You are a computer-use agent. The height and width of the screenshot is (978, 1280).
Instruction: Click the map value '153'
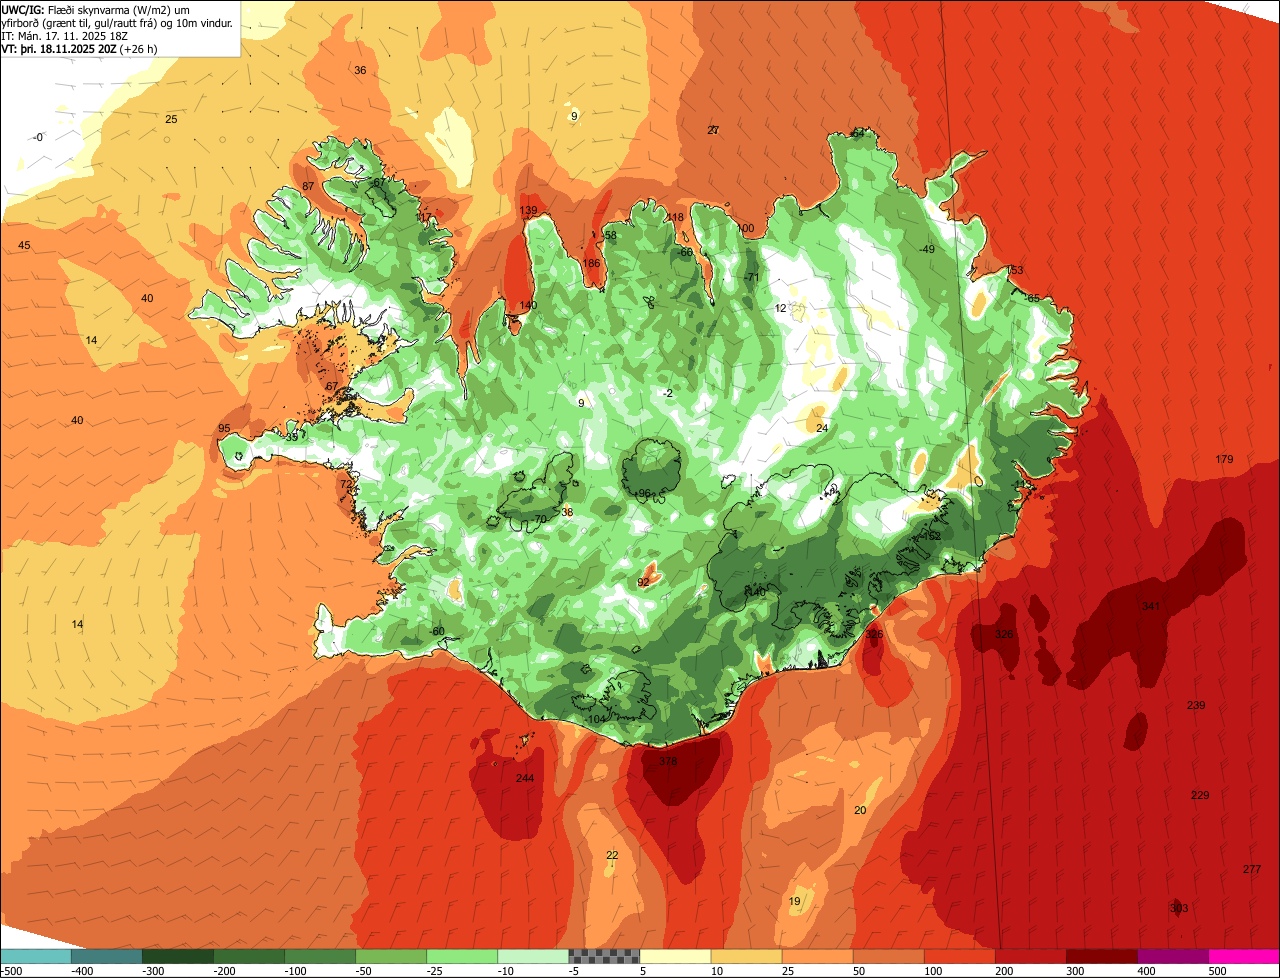pyautogui.click(x=1015, y=271)
